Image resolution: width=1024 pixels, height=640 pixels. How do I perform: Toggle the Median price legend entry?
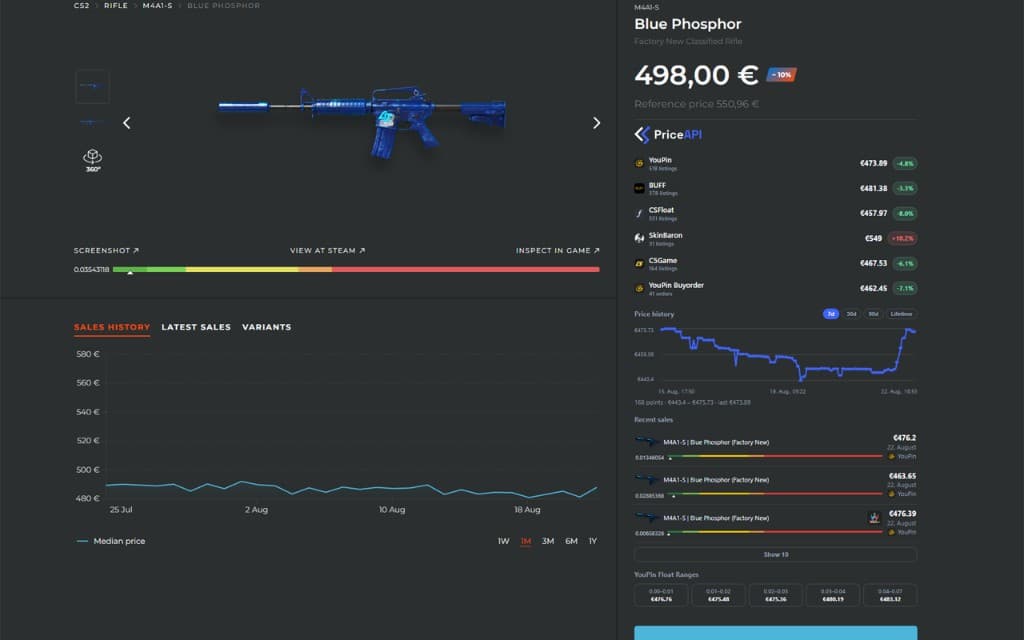pyautogui.click(x=111, y=541)
